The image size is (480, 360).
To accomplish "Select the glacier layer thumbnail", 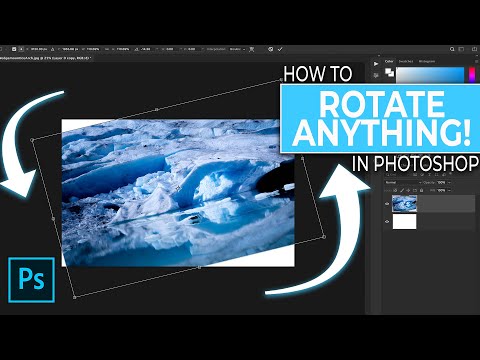I will coord(405,204).
